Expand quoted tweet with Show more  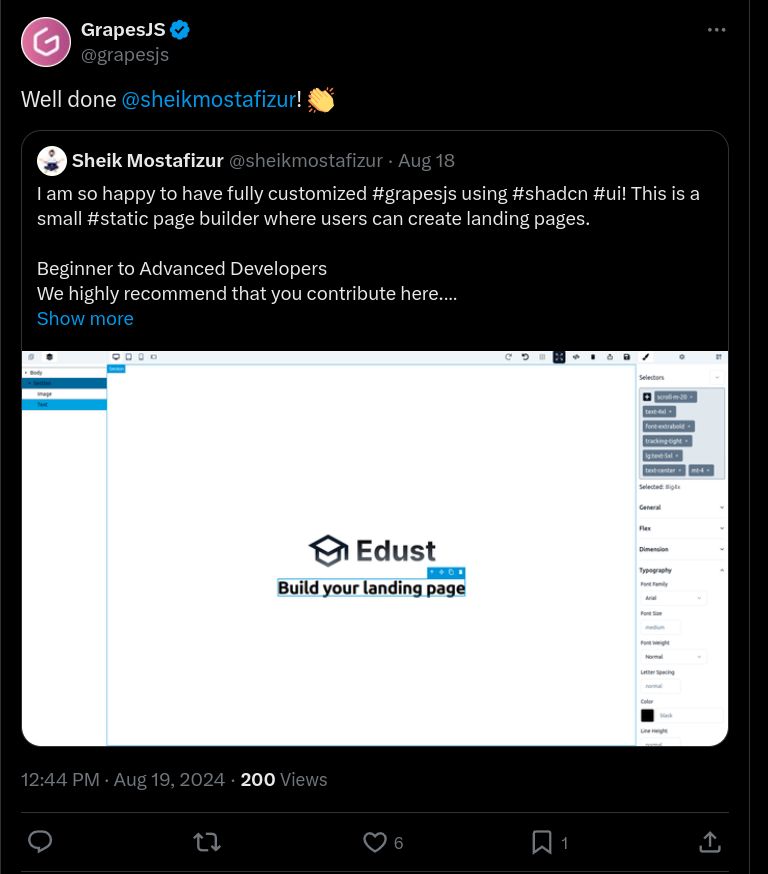click(x=85, y=319)
